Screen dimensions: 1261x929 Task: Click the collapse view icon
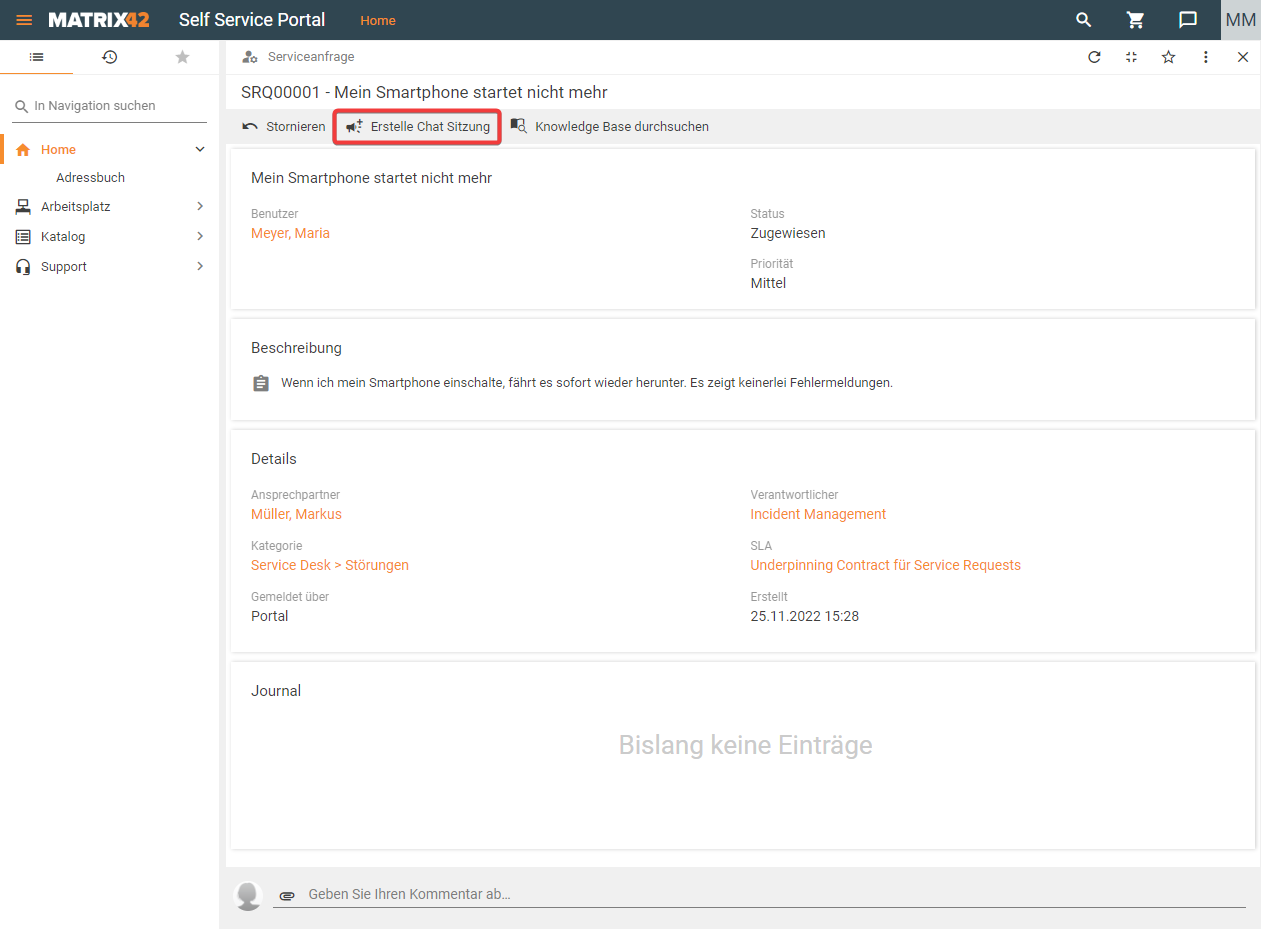point(1131,57)
